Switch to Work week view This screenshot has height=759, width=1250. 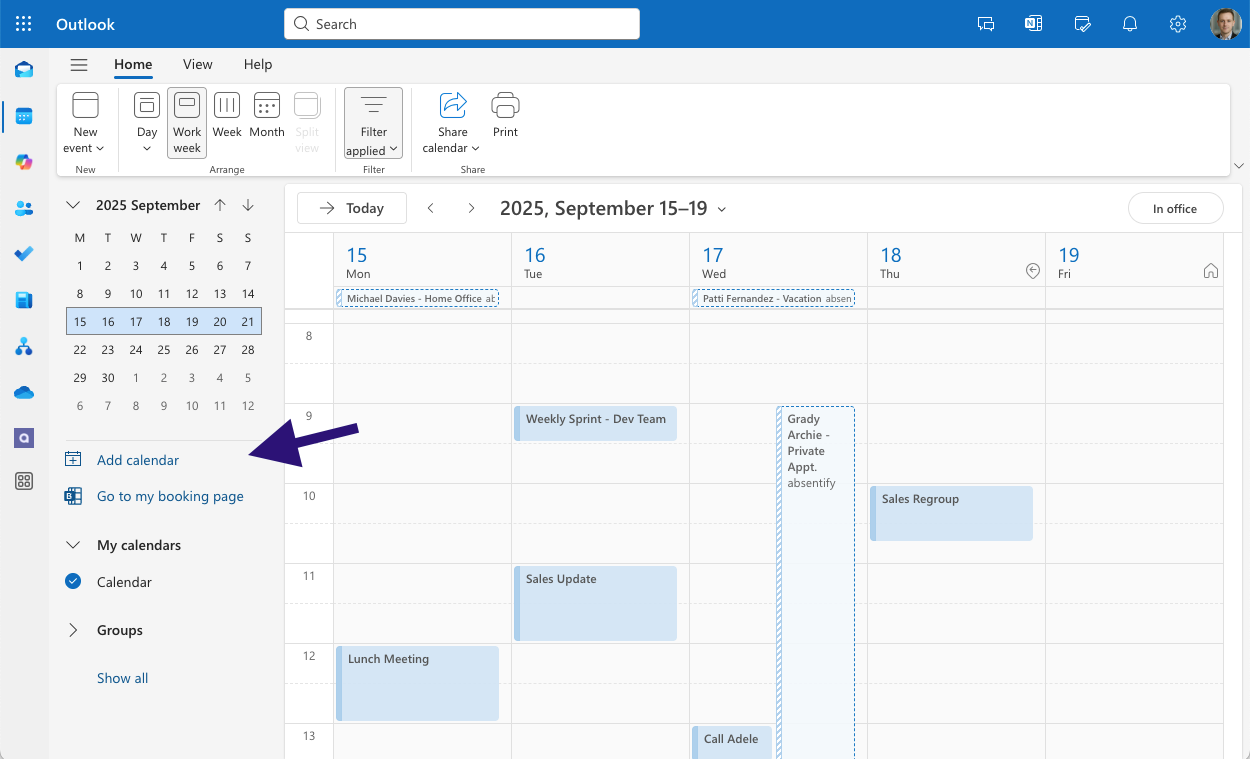187,123
